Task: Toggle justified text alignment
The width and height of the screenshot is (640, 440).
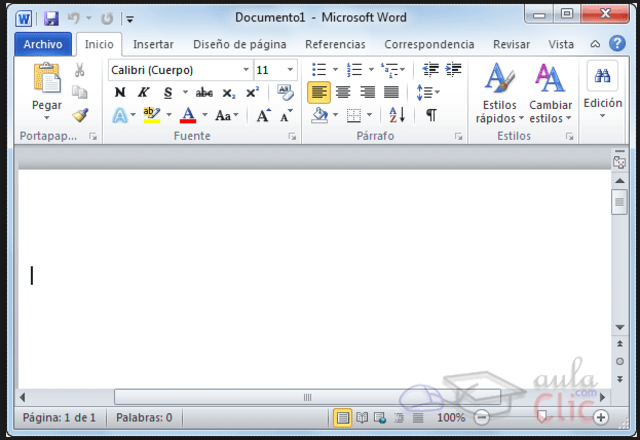Action: tap(391, 92)
